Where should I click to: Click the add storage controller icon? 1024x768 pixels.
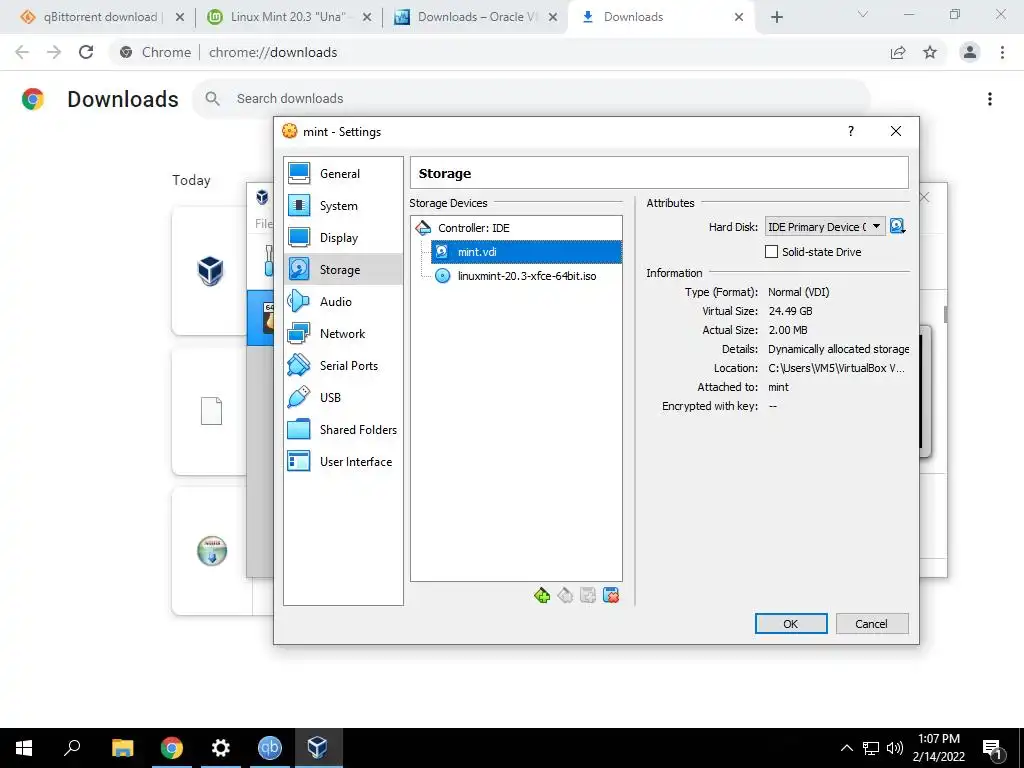pyautogui.click(x=541, y=596)
